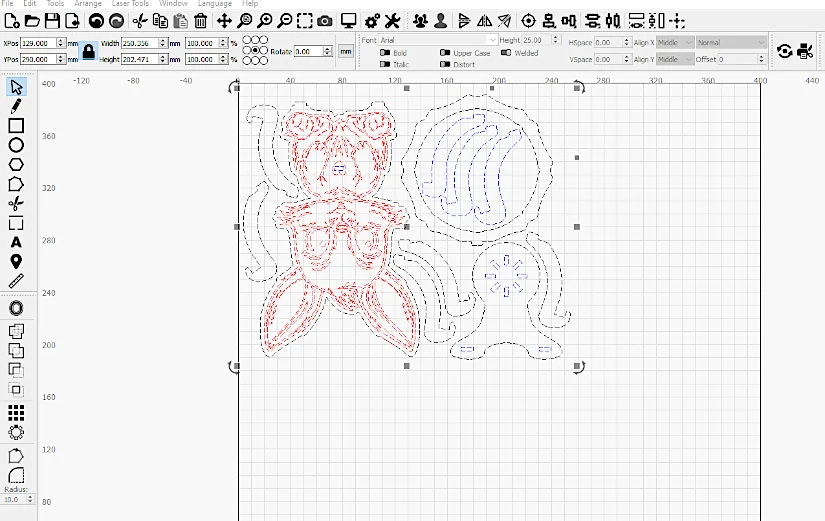Pick the Ellipse drawing tool
The height and width of the screenshot is (521, 825).
[x=16, y=145]
